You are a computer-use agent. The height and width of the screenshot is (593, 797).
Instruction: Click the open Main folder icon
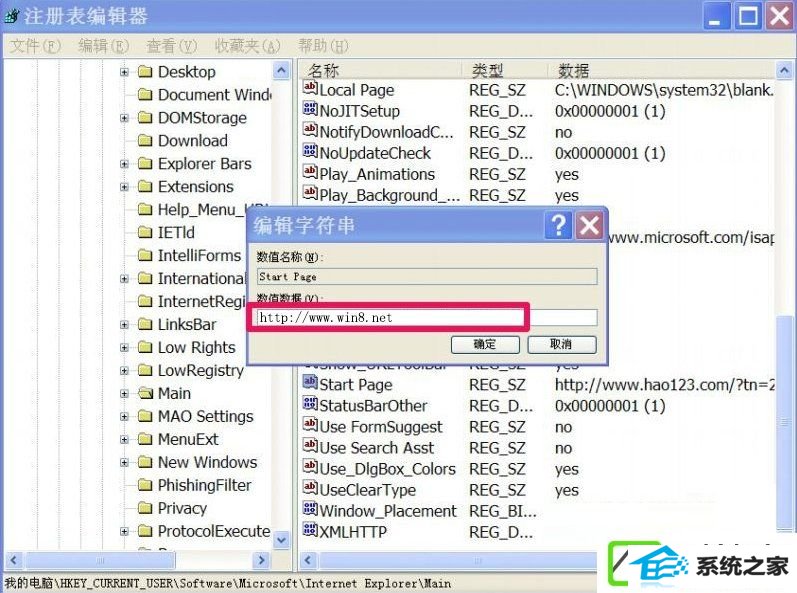(145, 393)
